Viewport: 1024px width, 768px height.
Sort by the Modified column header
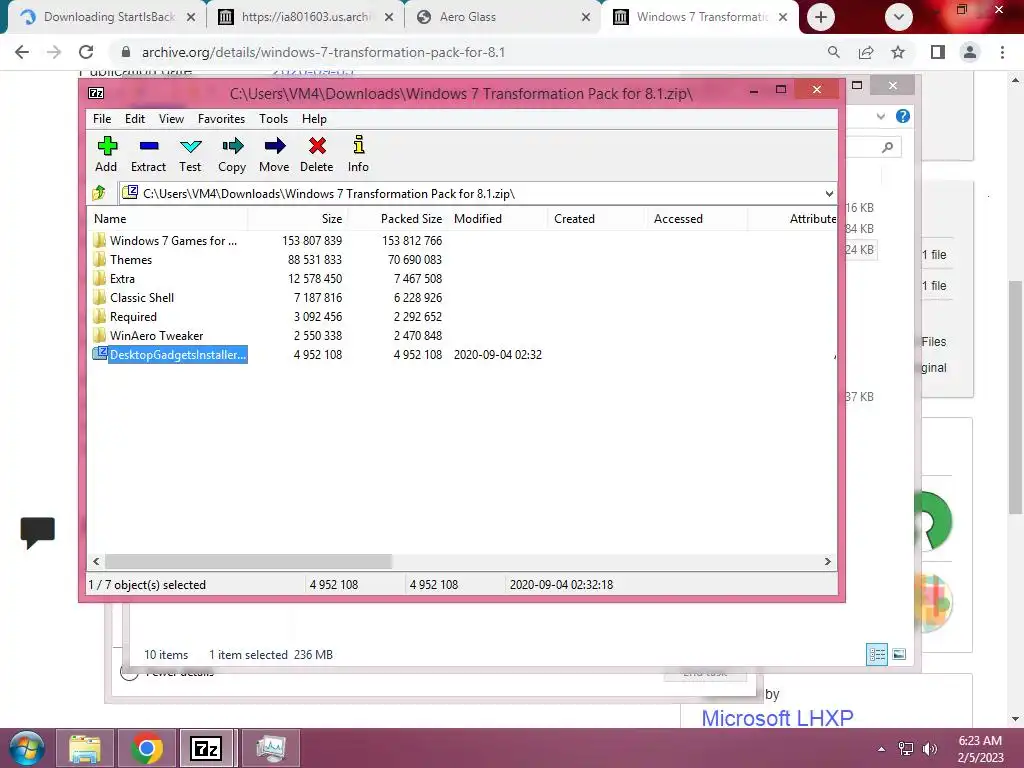click(x=497, y=219)
